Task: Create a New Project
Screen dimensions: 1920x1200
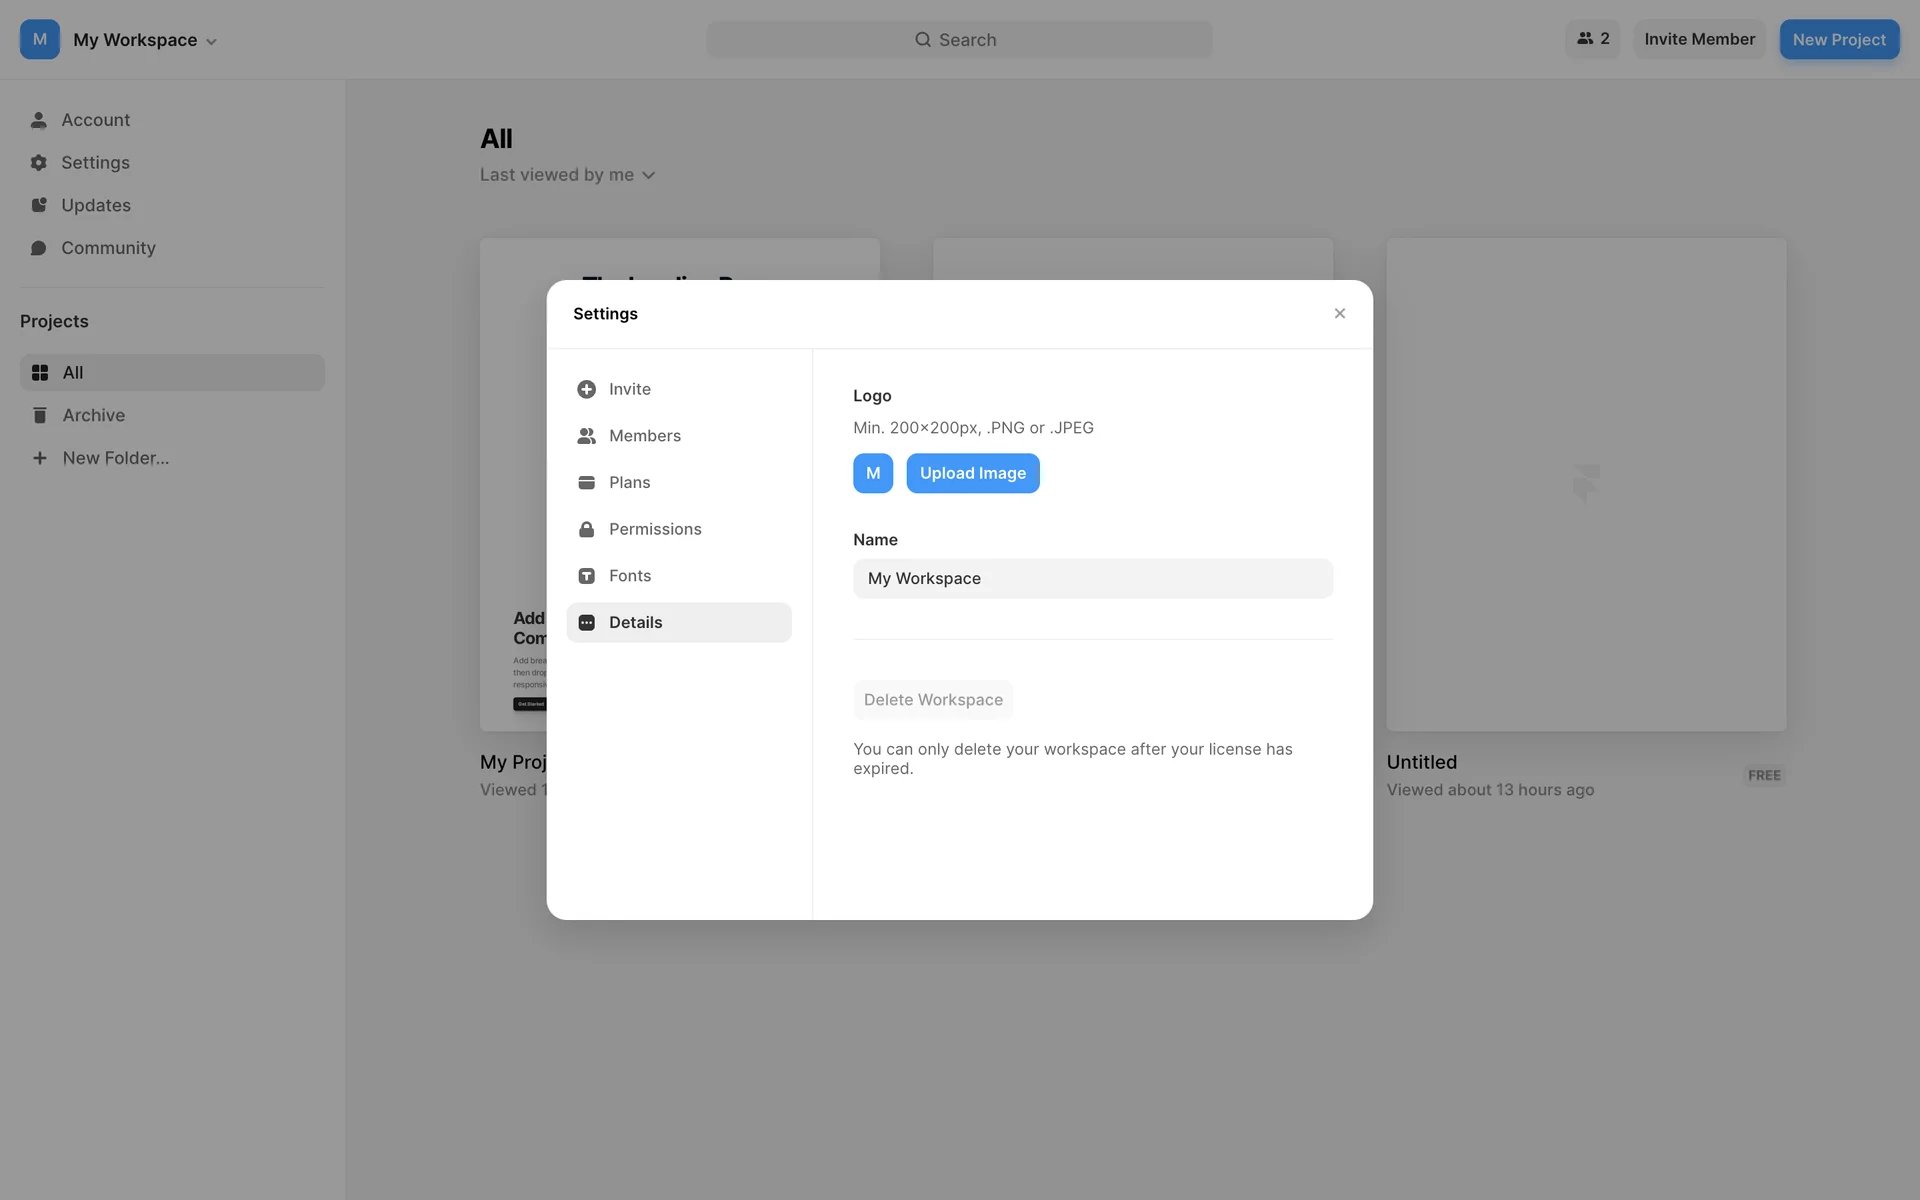Action: pyautogui.click(x=1838, y=40)
